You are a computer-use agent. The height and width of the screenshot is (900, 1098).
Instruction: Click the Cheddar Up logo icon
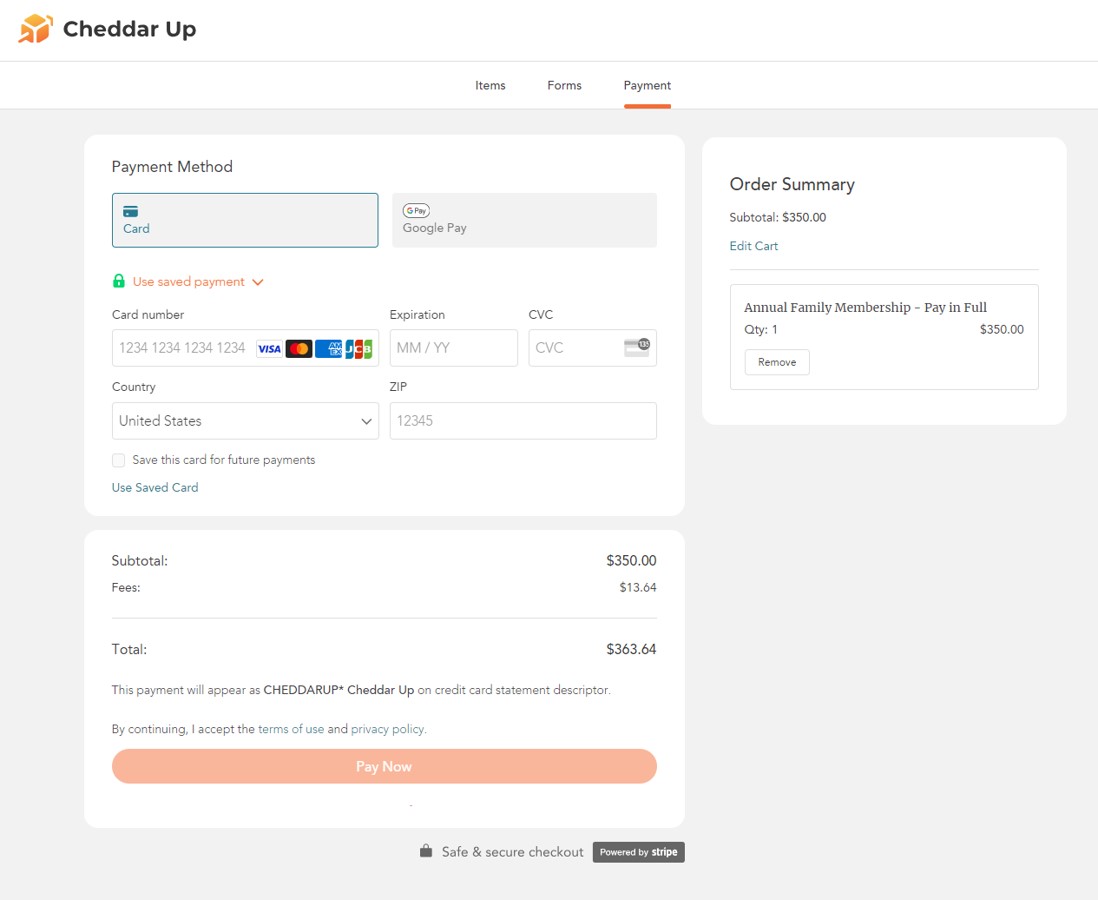coord(35,29)
